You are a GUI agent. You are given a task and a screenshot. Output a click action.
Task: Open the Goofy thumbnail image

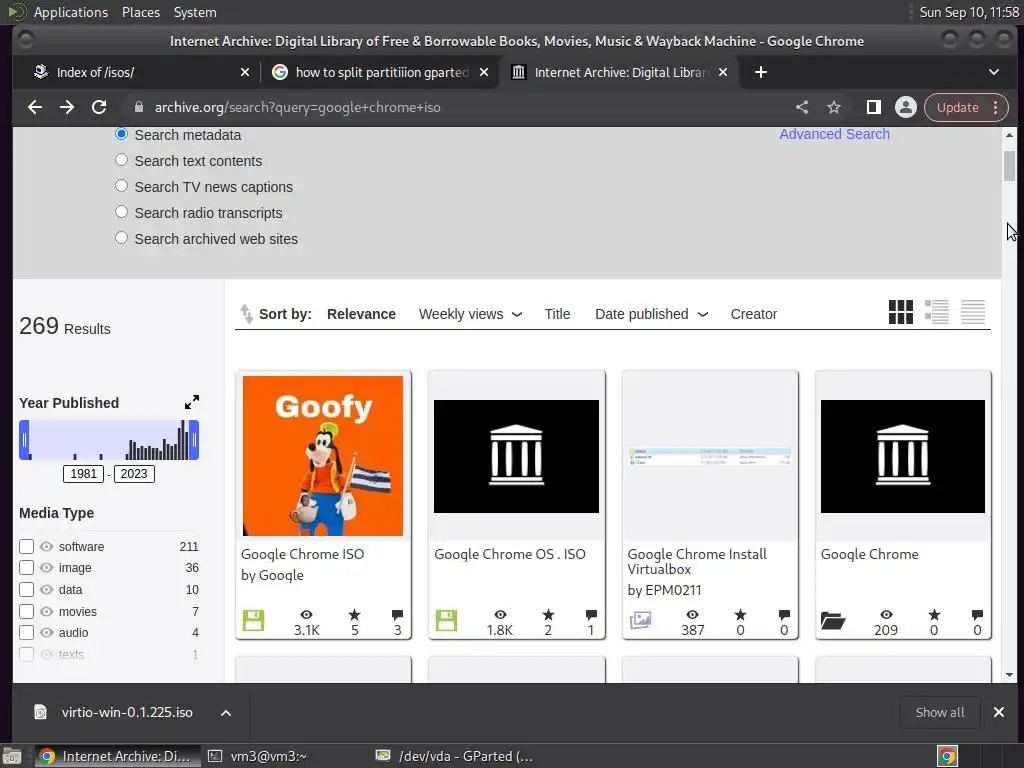tap(323, 456)
